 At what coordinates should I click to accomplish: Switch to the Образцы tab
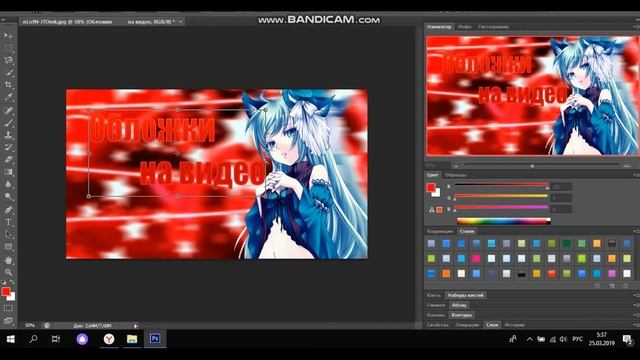coord(456,175)
